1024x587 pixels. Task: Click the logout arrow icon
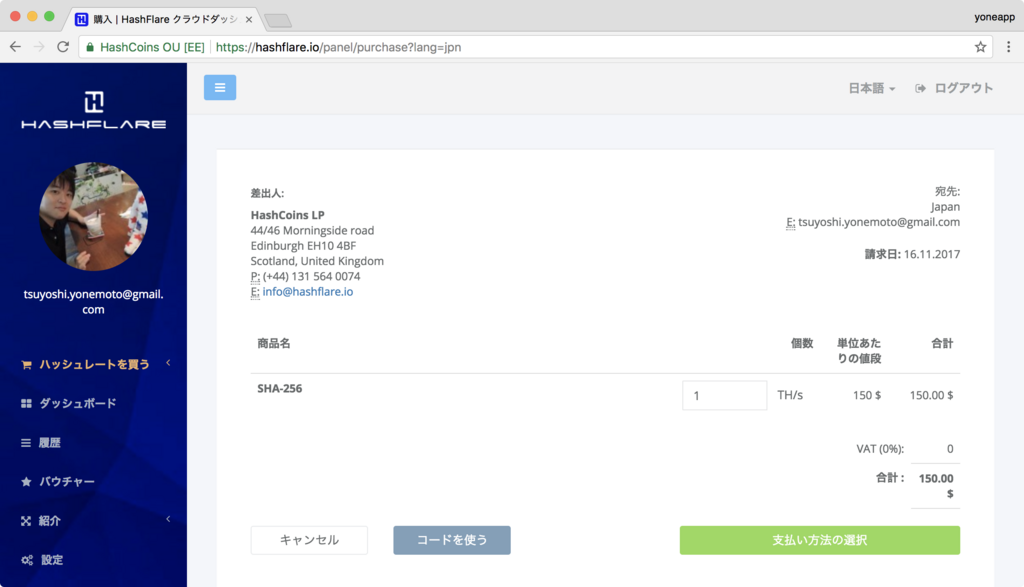point(920,88)
